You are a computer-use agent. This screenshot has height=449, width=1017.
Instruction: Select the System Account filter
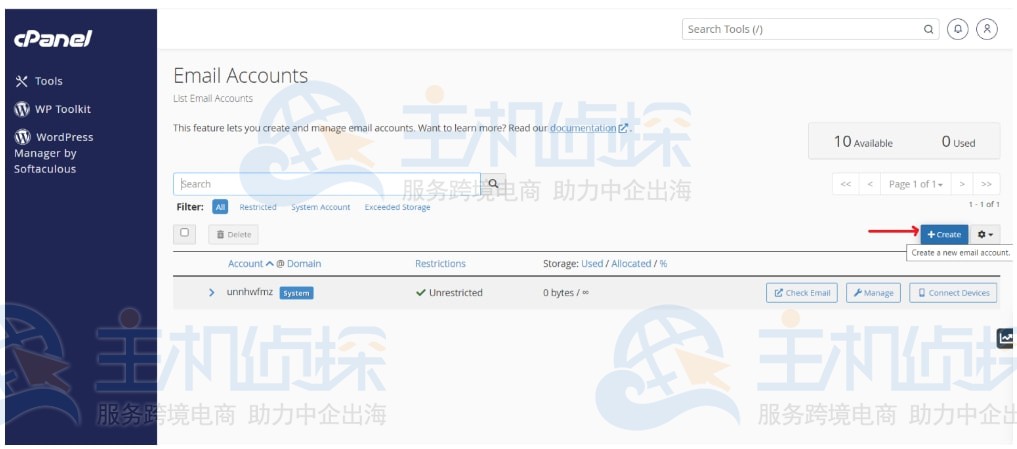(x=320, y=207)
